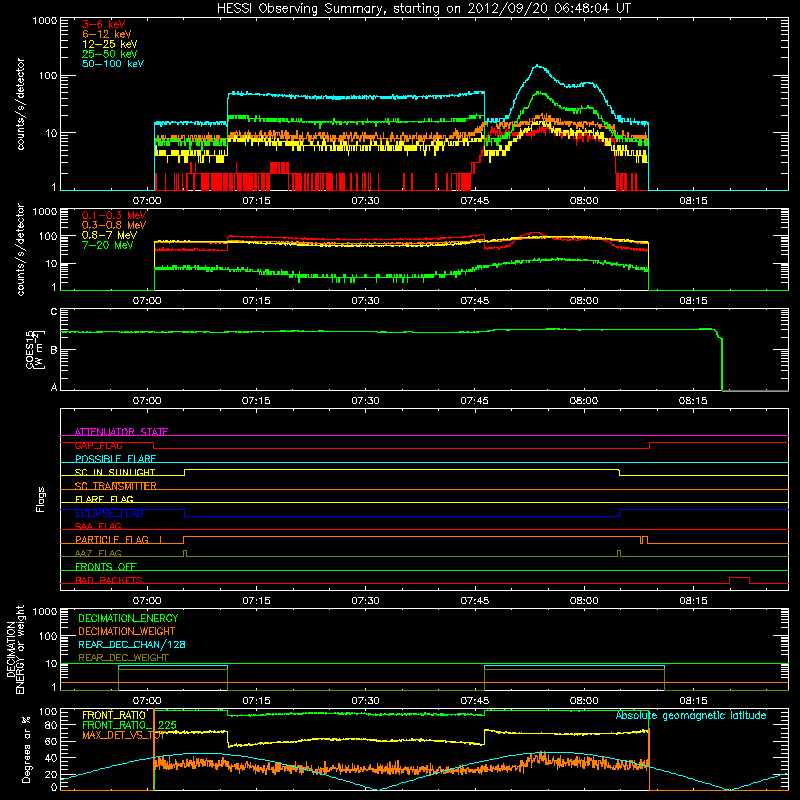Click the PARTICLE_FLAG label
Screen dimensions: 800x800
[112, 539]
